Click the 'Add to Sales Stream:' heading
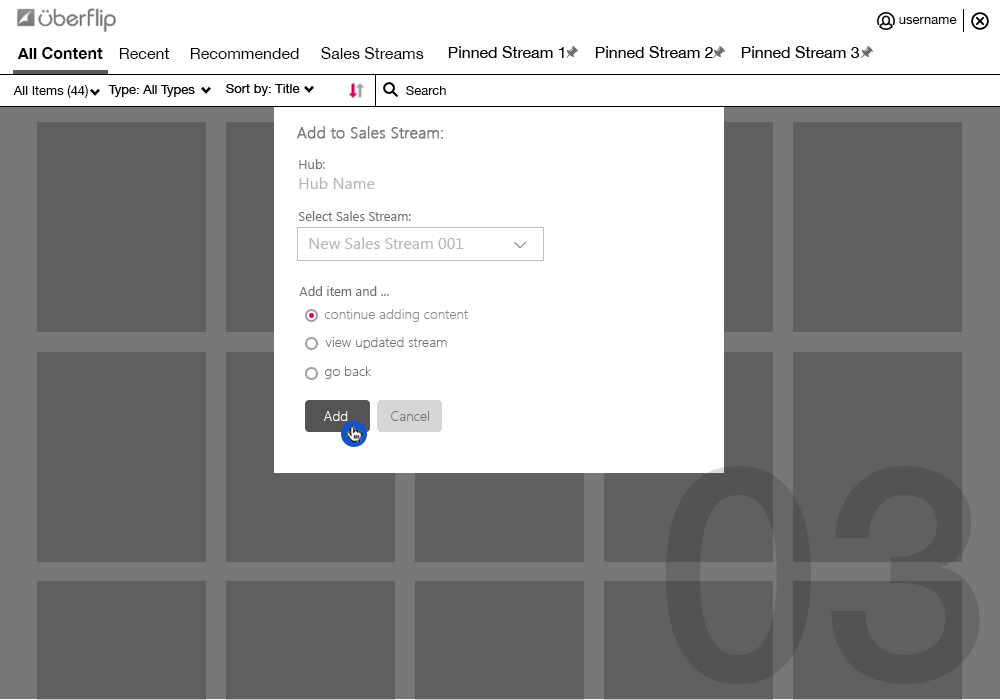Viewport: 1000px width, 700px height. 370,133
